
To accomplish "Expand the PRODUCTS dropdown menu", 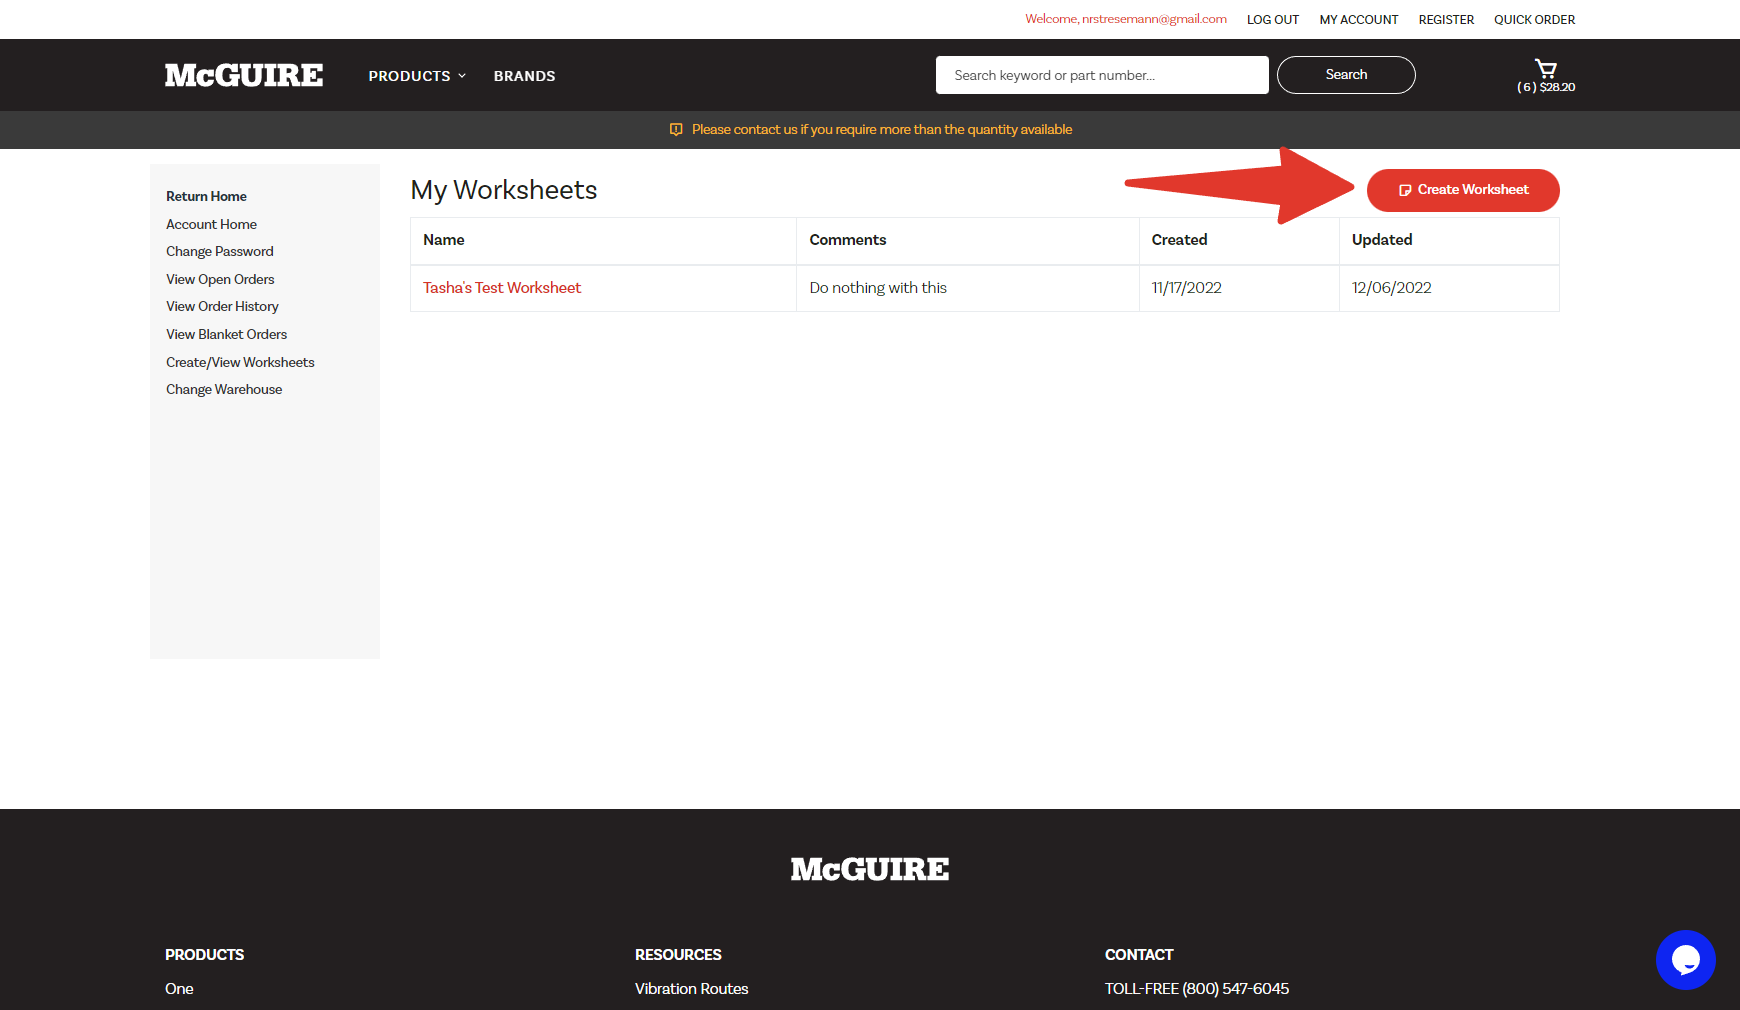I will [x=410, y=75].
